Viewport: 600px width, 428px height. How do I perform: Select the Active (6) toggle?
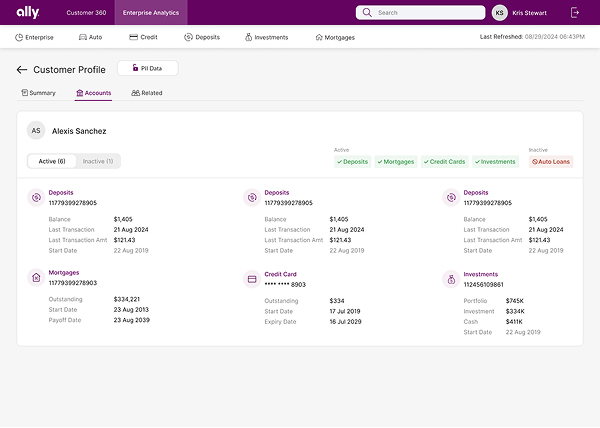click(x=52, y=161)
